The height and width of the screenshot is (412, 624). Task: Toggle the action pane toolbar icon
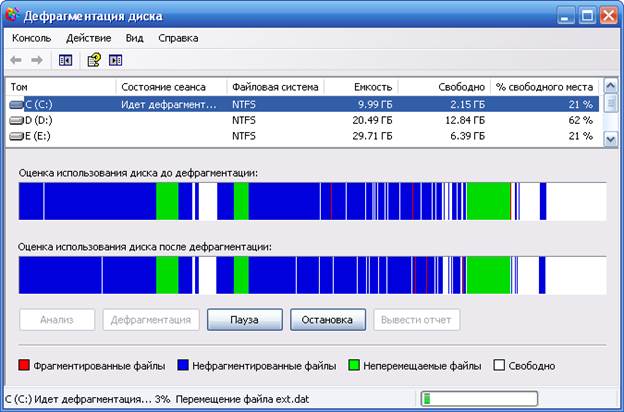pos(115,61)
